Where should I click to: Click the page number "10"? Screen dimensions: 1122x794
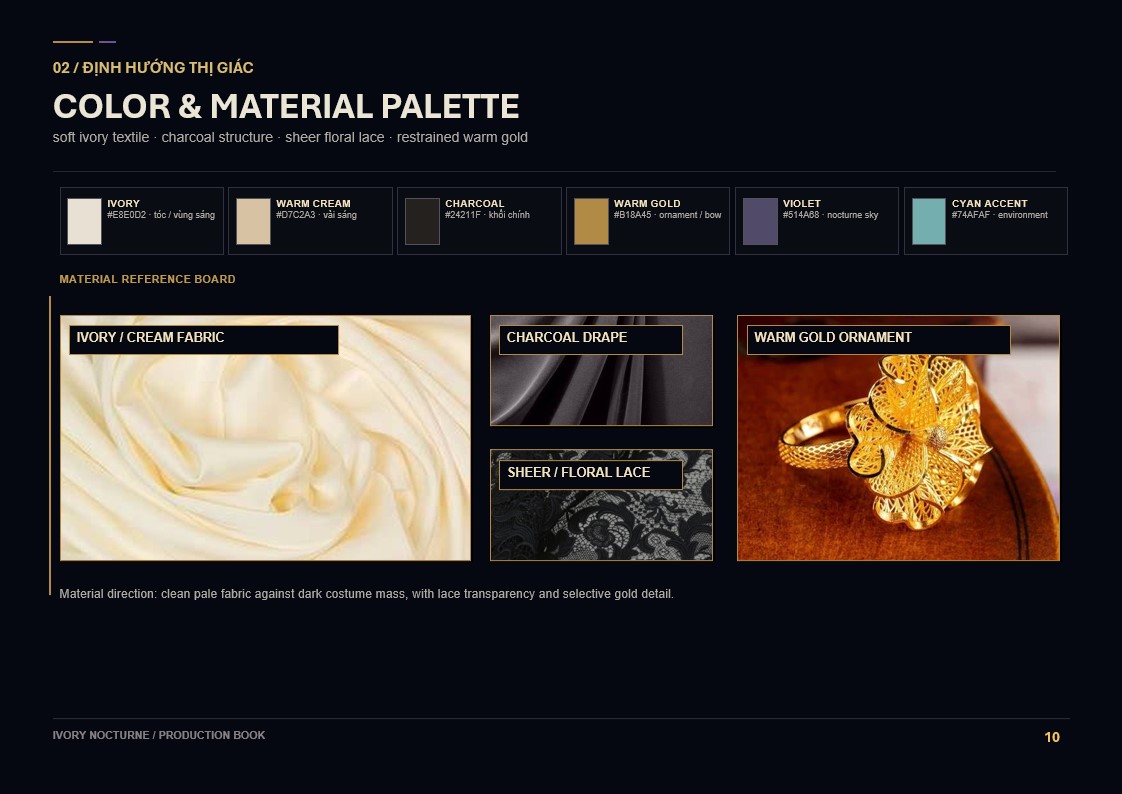[x=1052, y=737]
